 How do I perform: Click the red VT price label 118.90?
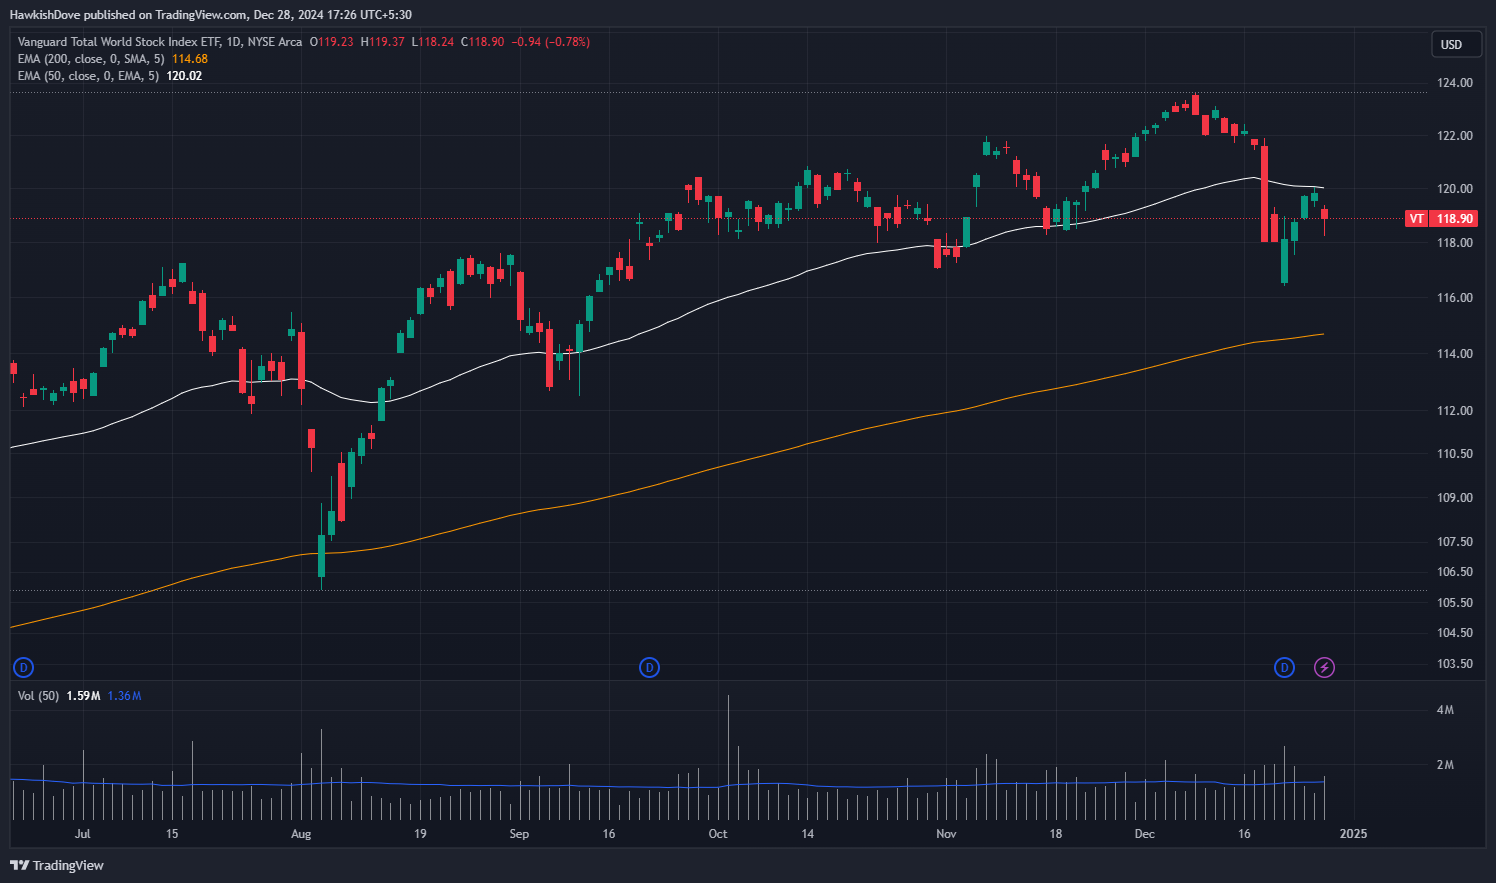(x=1441, y=218)
